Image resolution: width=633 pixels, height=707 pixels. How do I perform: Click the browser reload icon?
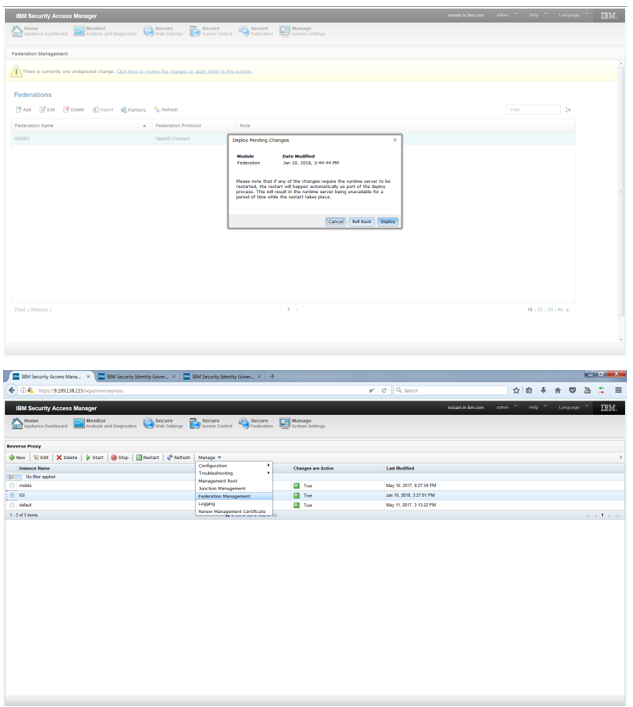pyautogui.click(x=384, y=390)
